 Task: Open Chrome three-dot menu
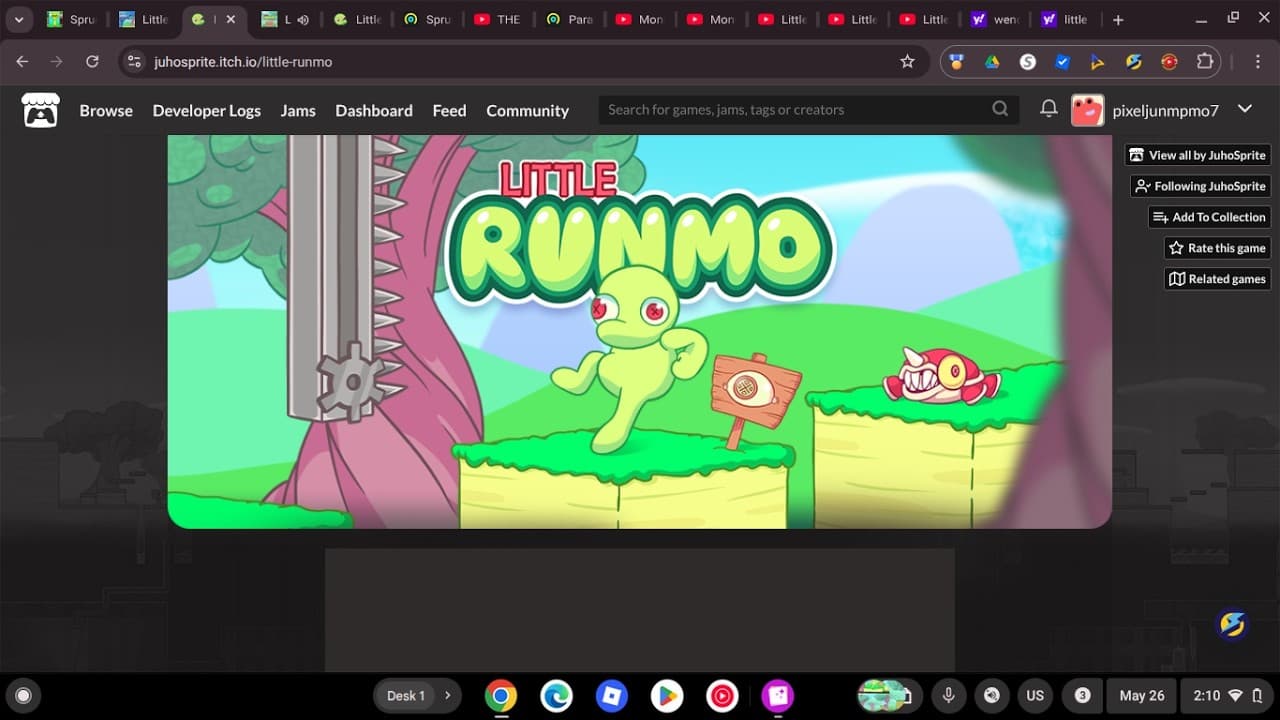[1258, 61]
